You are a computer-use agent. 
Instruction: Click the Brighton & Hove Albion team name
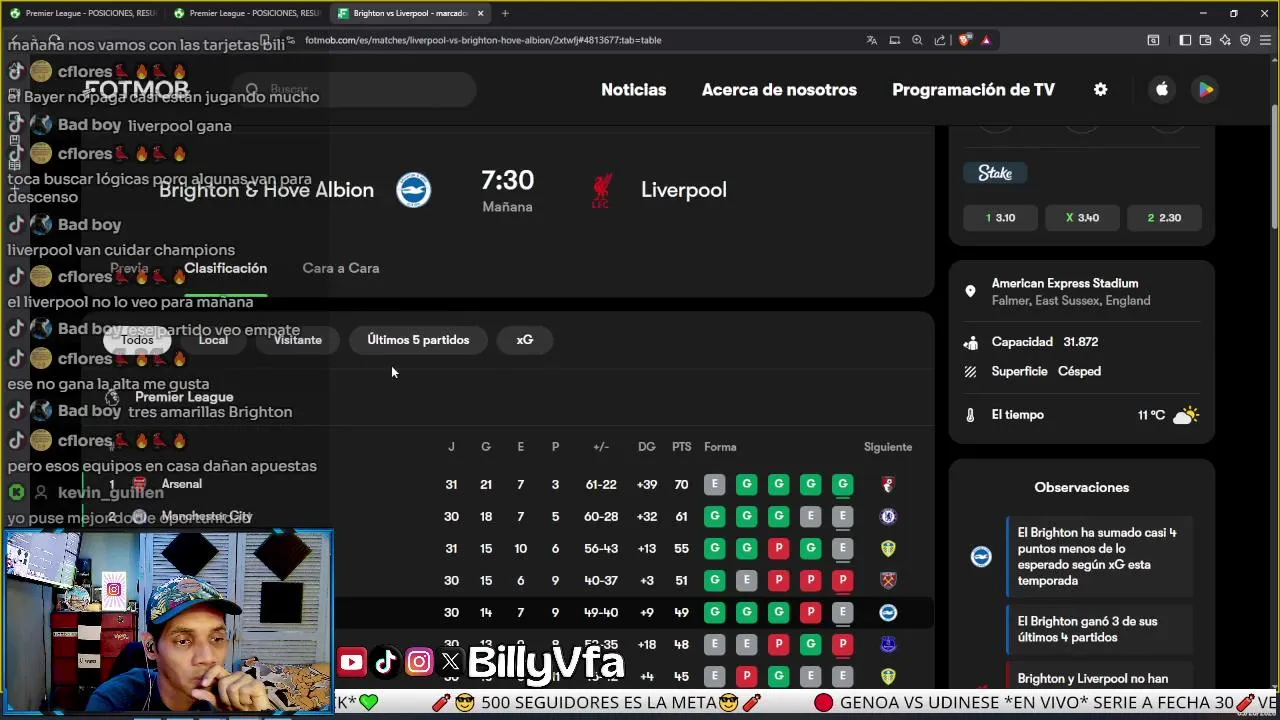(266, 190)
